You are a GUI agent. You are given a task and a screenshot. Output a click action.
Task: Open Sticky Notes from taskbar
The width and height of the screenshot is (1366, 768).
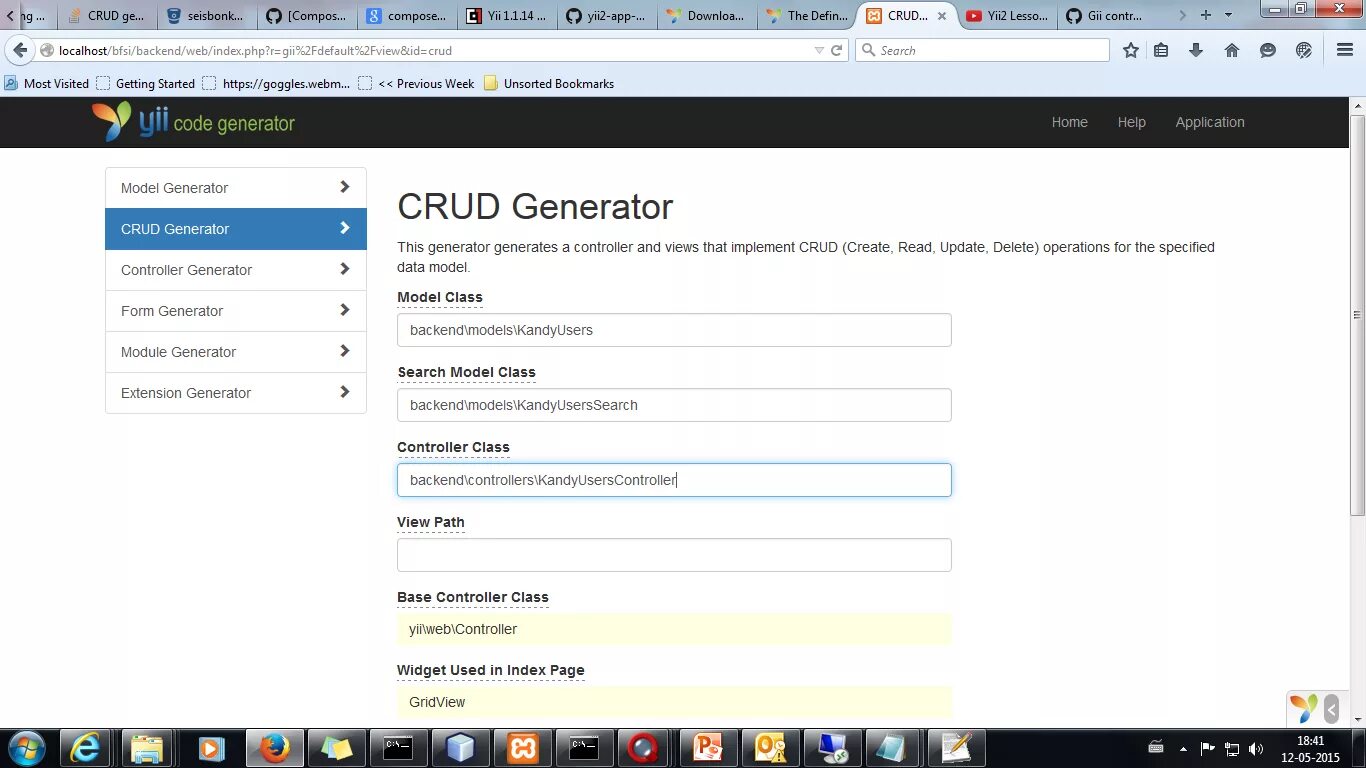(337, 748)
